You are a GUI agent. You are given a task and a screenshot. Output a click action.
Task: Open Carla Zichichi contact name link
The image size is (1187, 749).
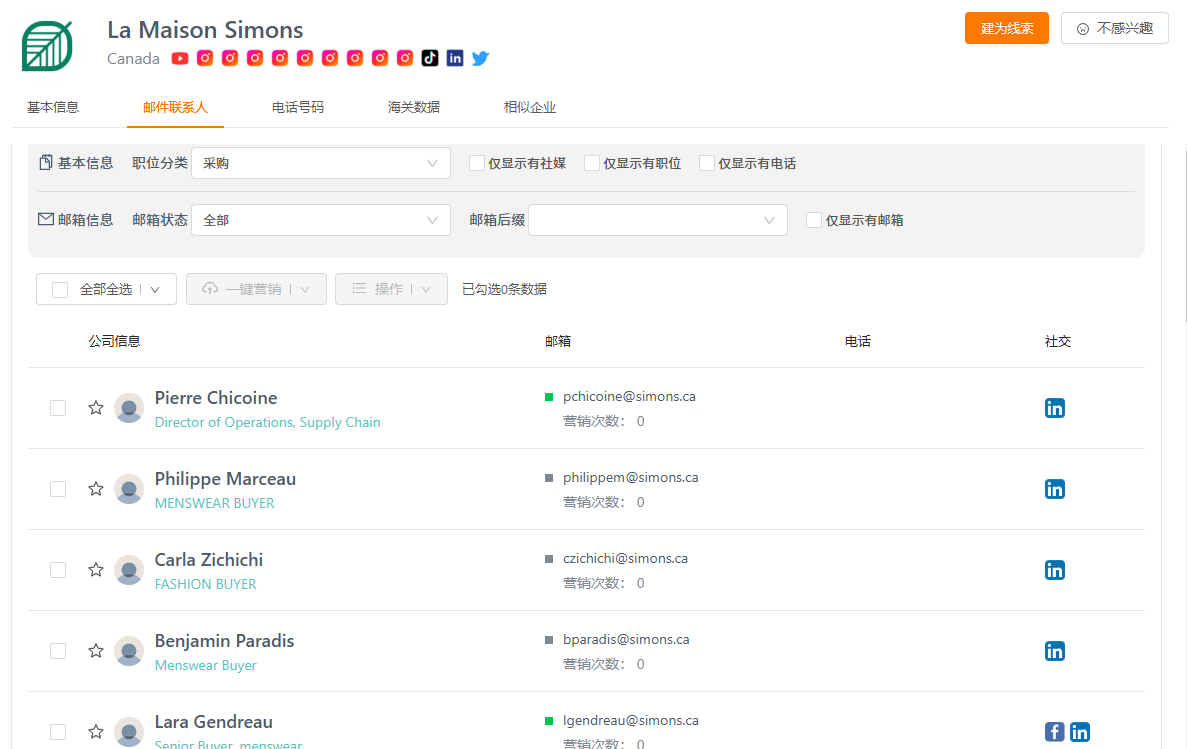click(x=209, y=560)
